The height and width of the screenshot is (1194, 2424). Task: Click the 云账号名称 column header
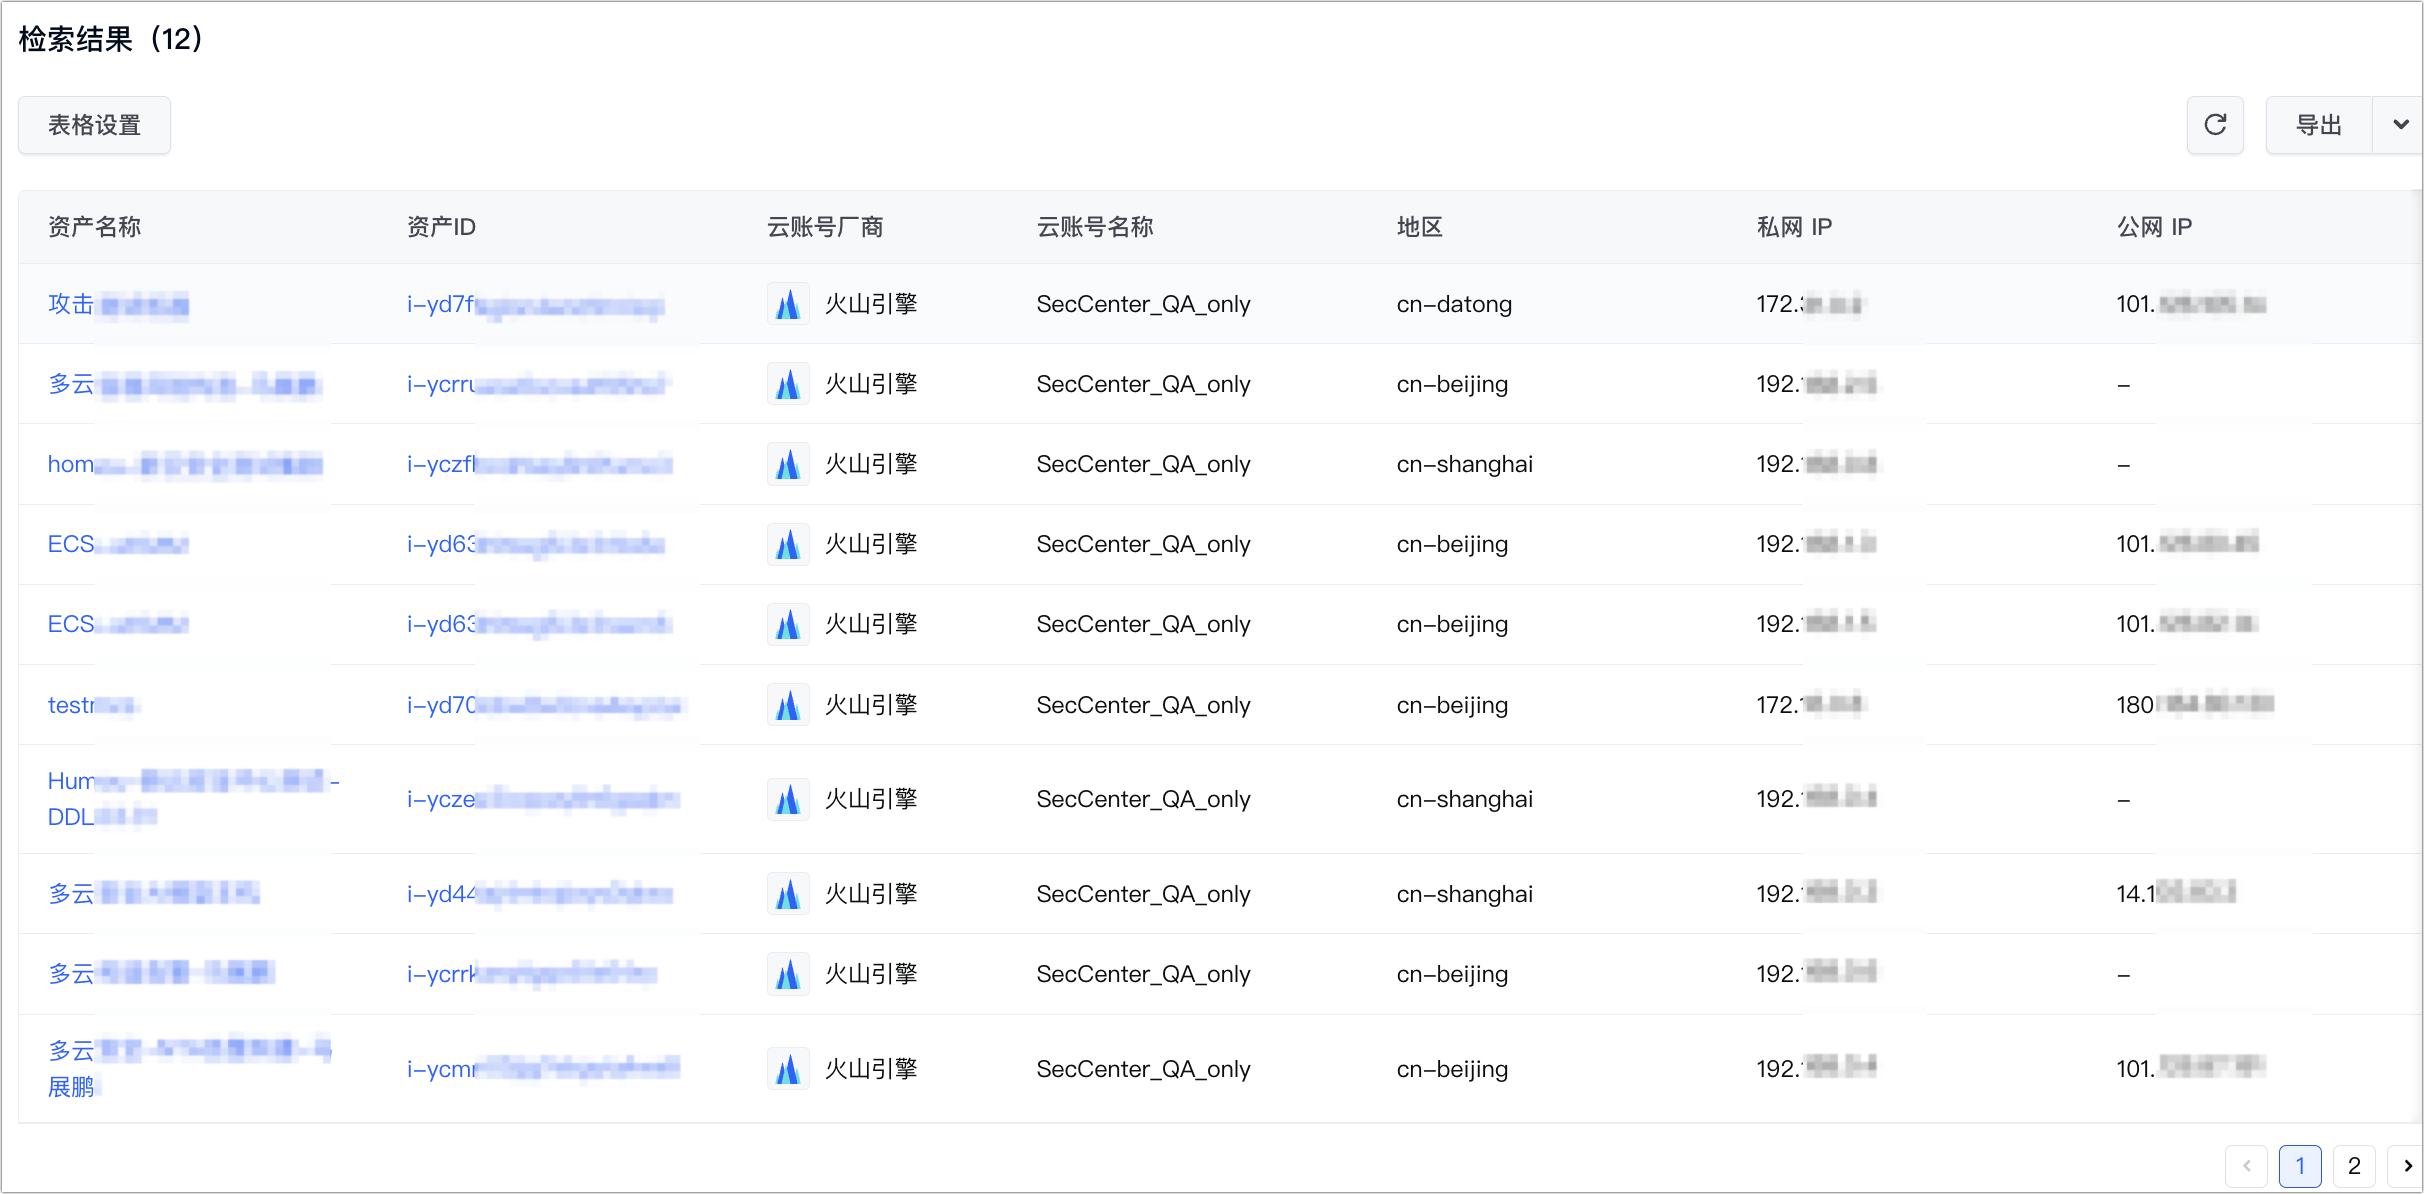click(x=1095, y=227)
